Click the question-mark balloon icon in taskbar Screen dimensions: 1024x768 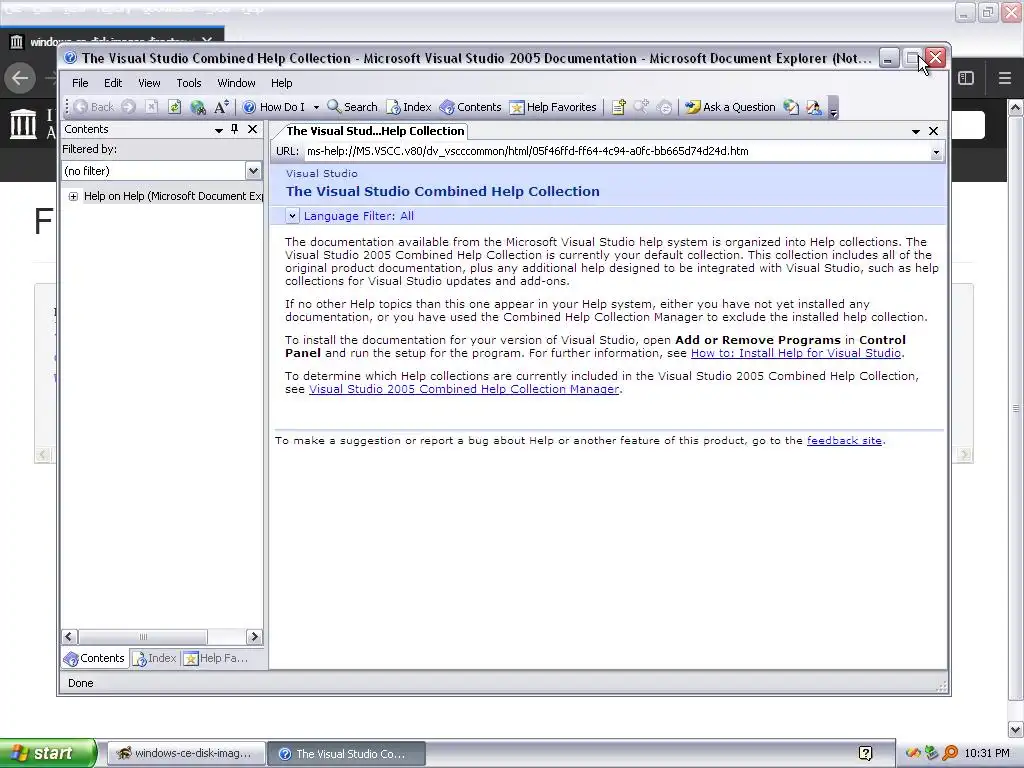click(x=866, y=754)
